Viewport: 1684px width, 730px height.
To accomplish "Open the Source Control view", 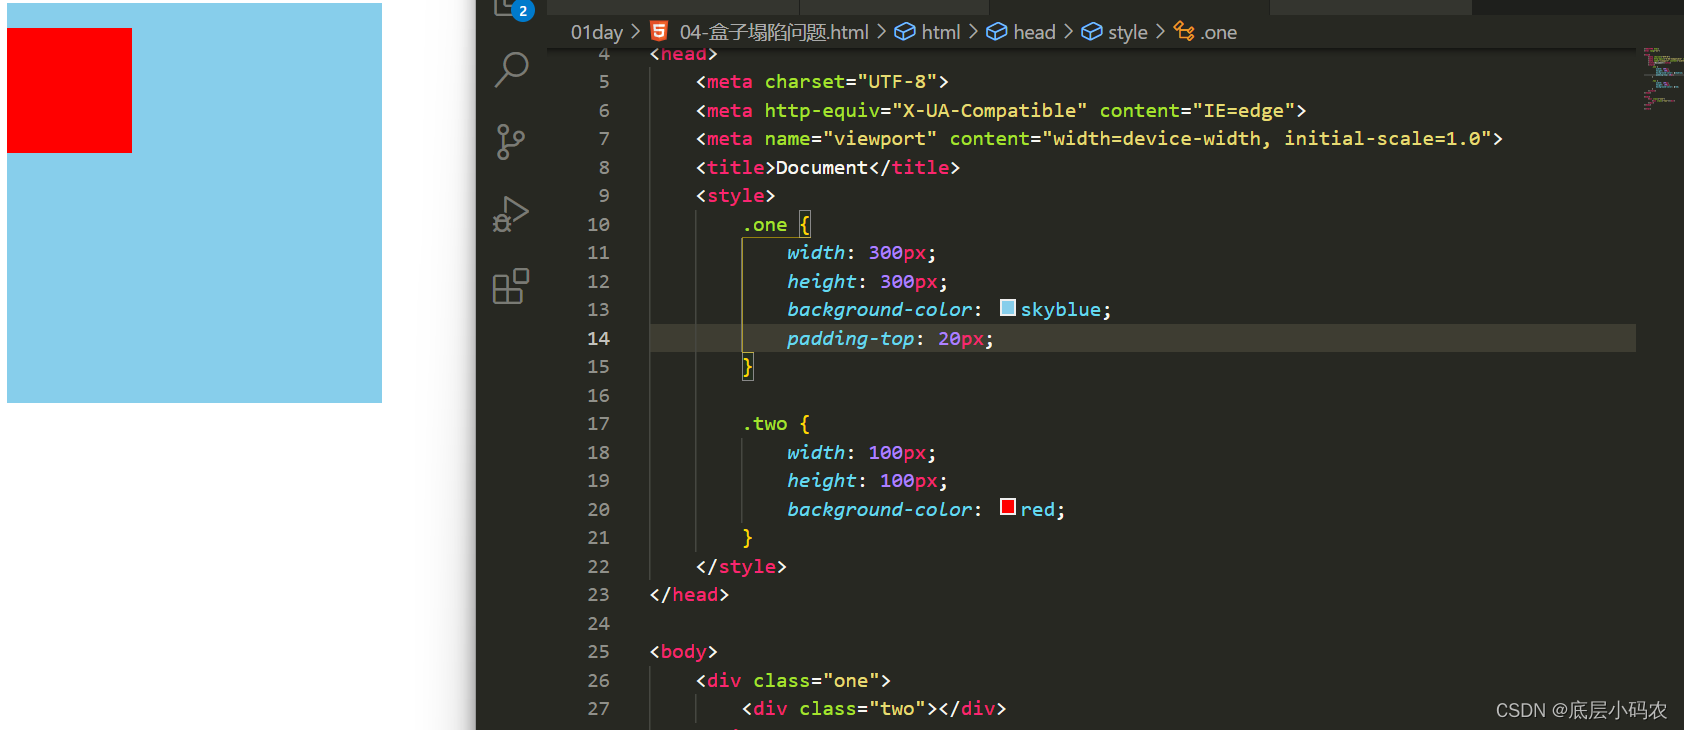I will (x=511, y=142).
